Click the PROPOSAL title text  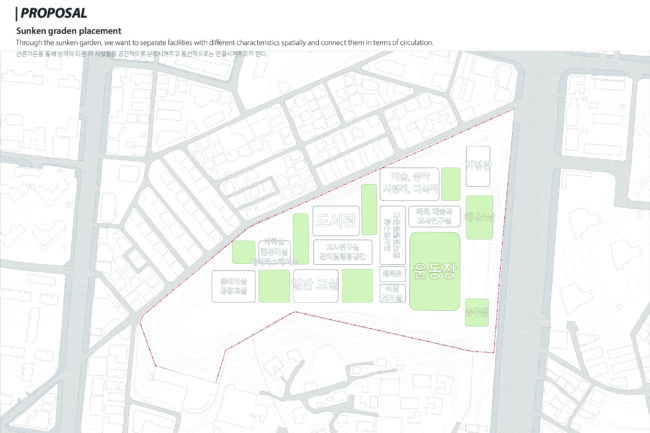(53, 14)
